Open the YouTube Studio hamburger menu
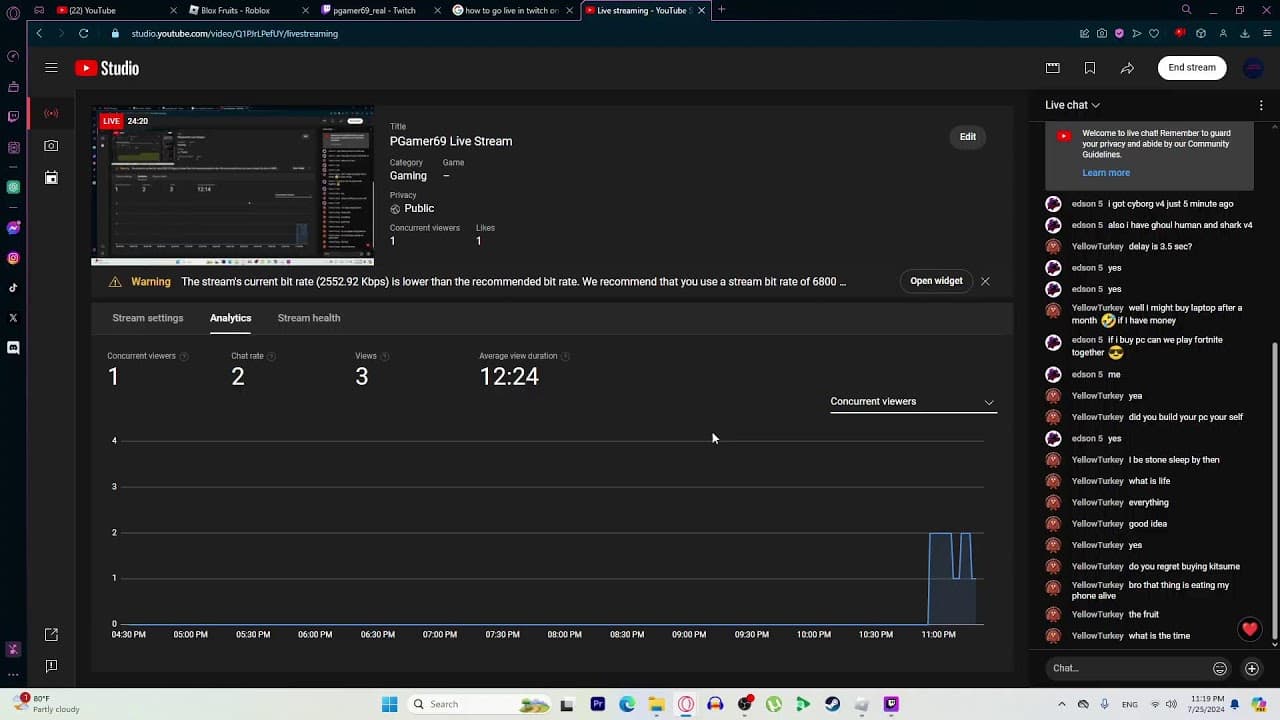Screen dimensions: 1280x720 coord(51,68)
